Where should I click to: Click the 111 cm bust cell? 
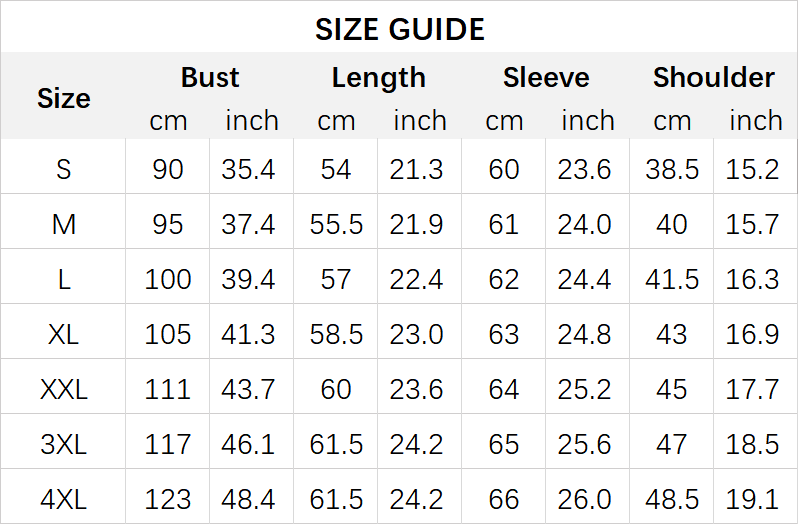click(168, 389)
